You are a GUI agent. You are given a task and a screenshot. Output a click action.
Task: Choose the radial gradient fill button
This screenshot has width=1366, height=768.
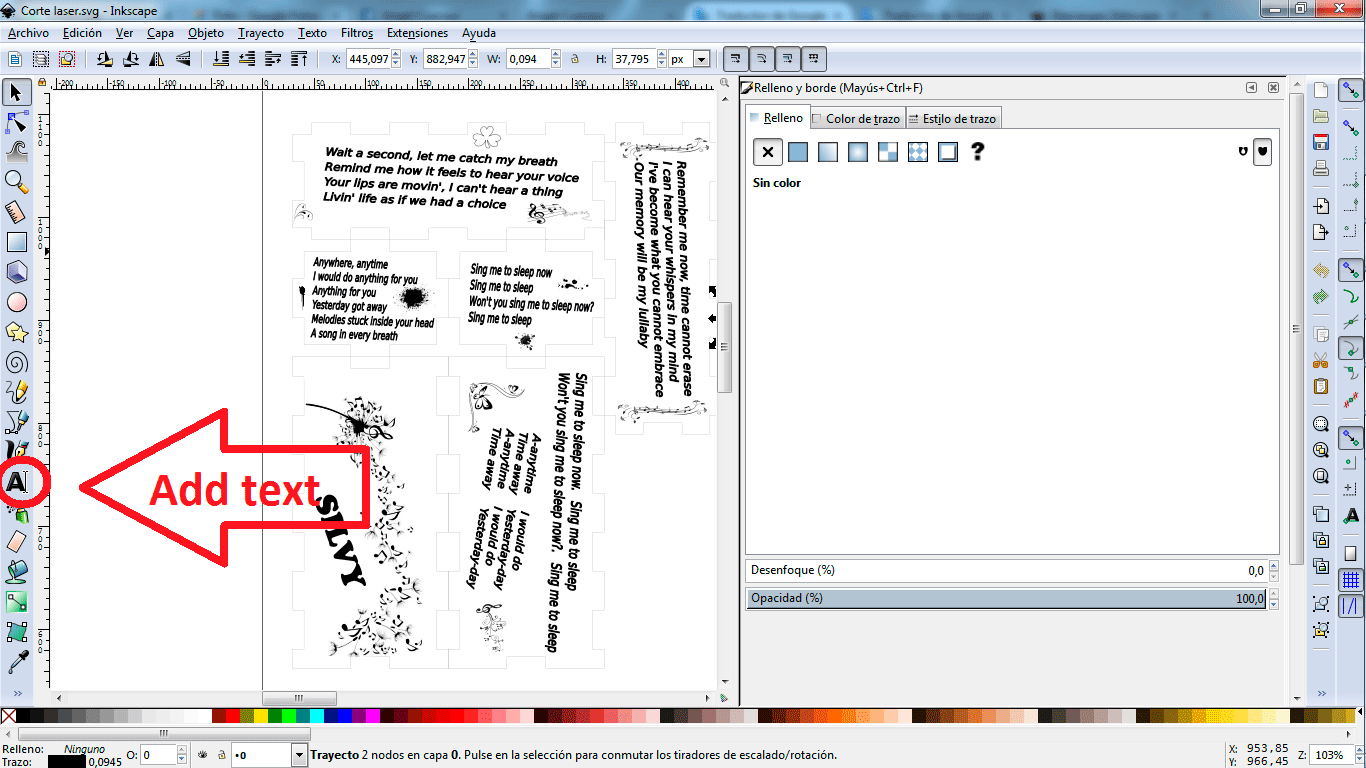858,152
